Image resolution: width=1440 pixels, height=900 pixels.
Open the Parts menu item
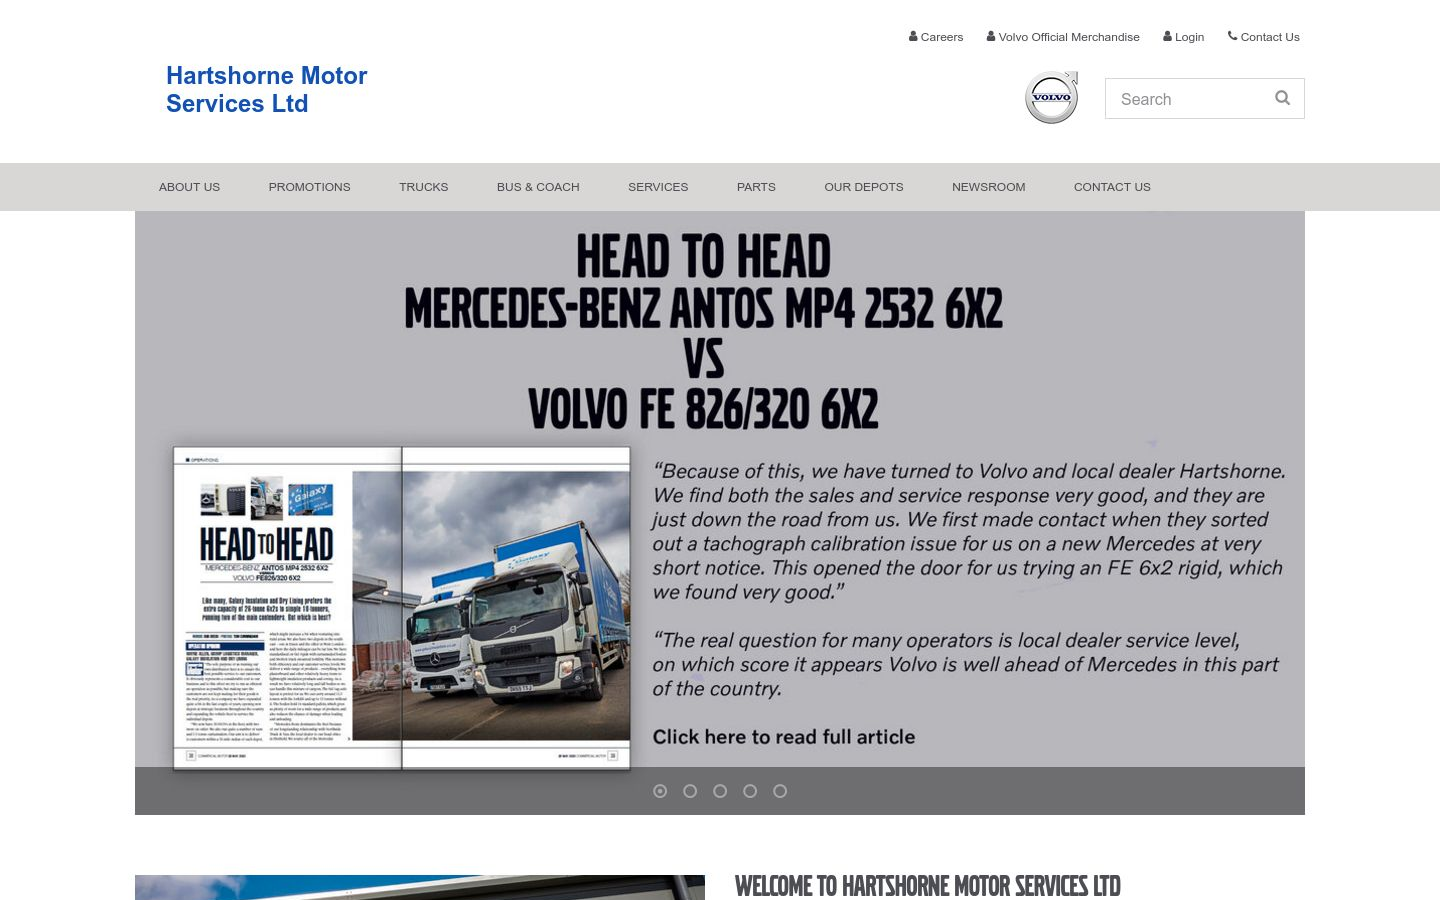tap(756, 187)
